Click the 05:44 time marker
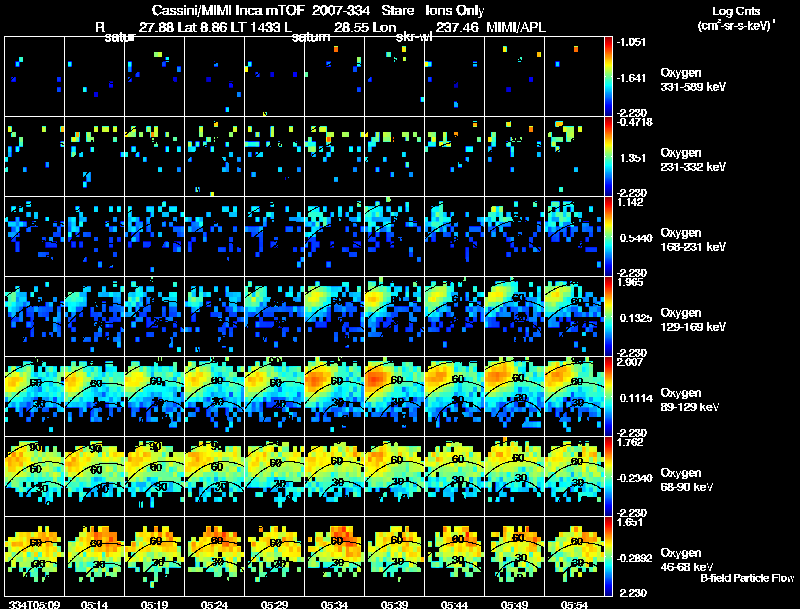Image resolution: width=800 pixels, height=609 pixels. coord(455,604)
